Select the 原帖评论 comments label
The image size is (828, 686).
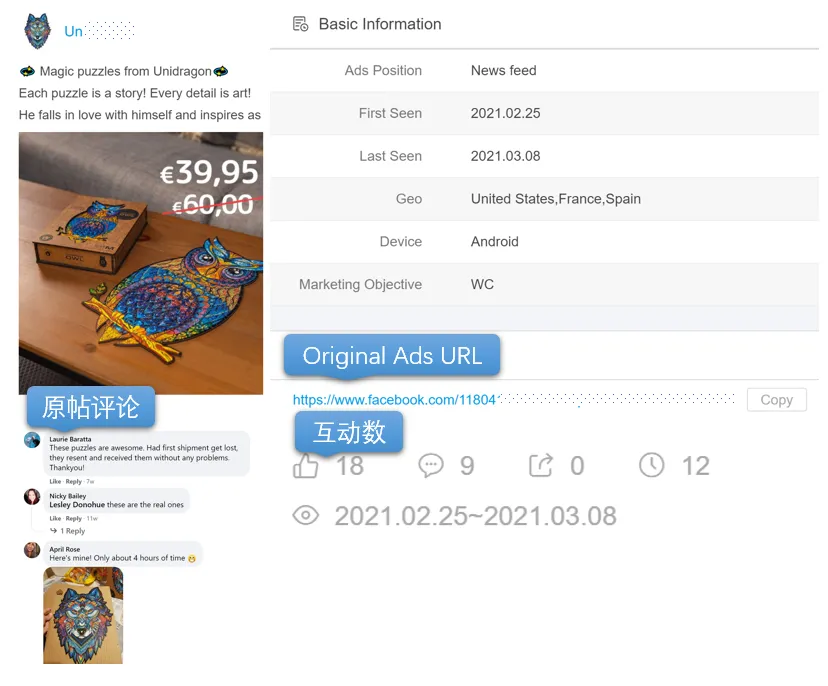pos(91,407)
